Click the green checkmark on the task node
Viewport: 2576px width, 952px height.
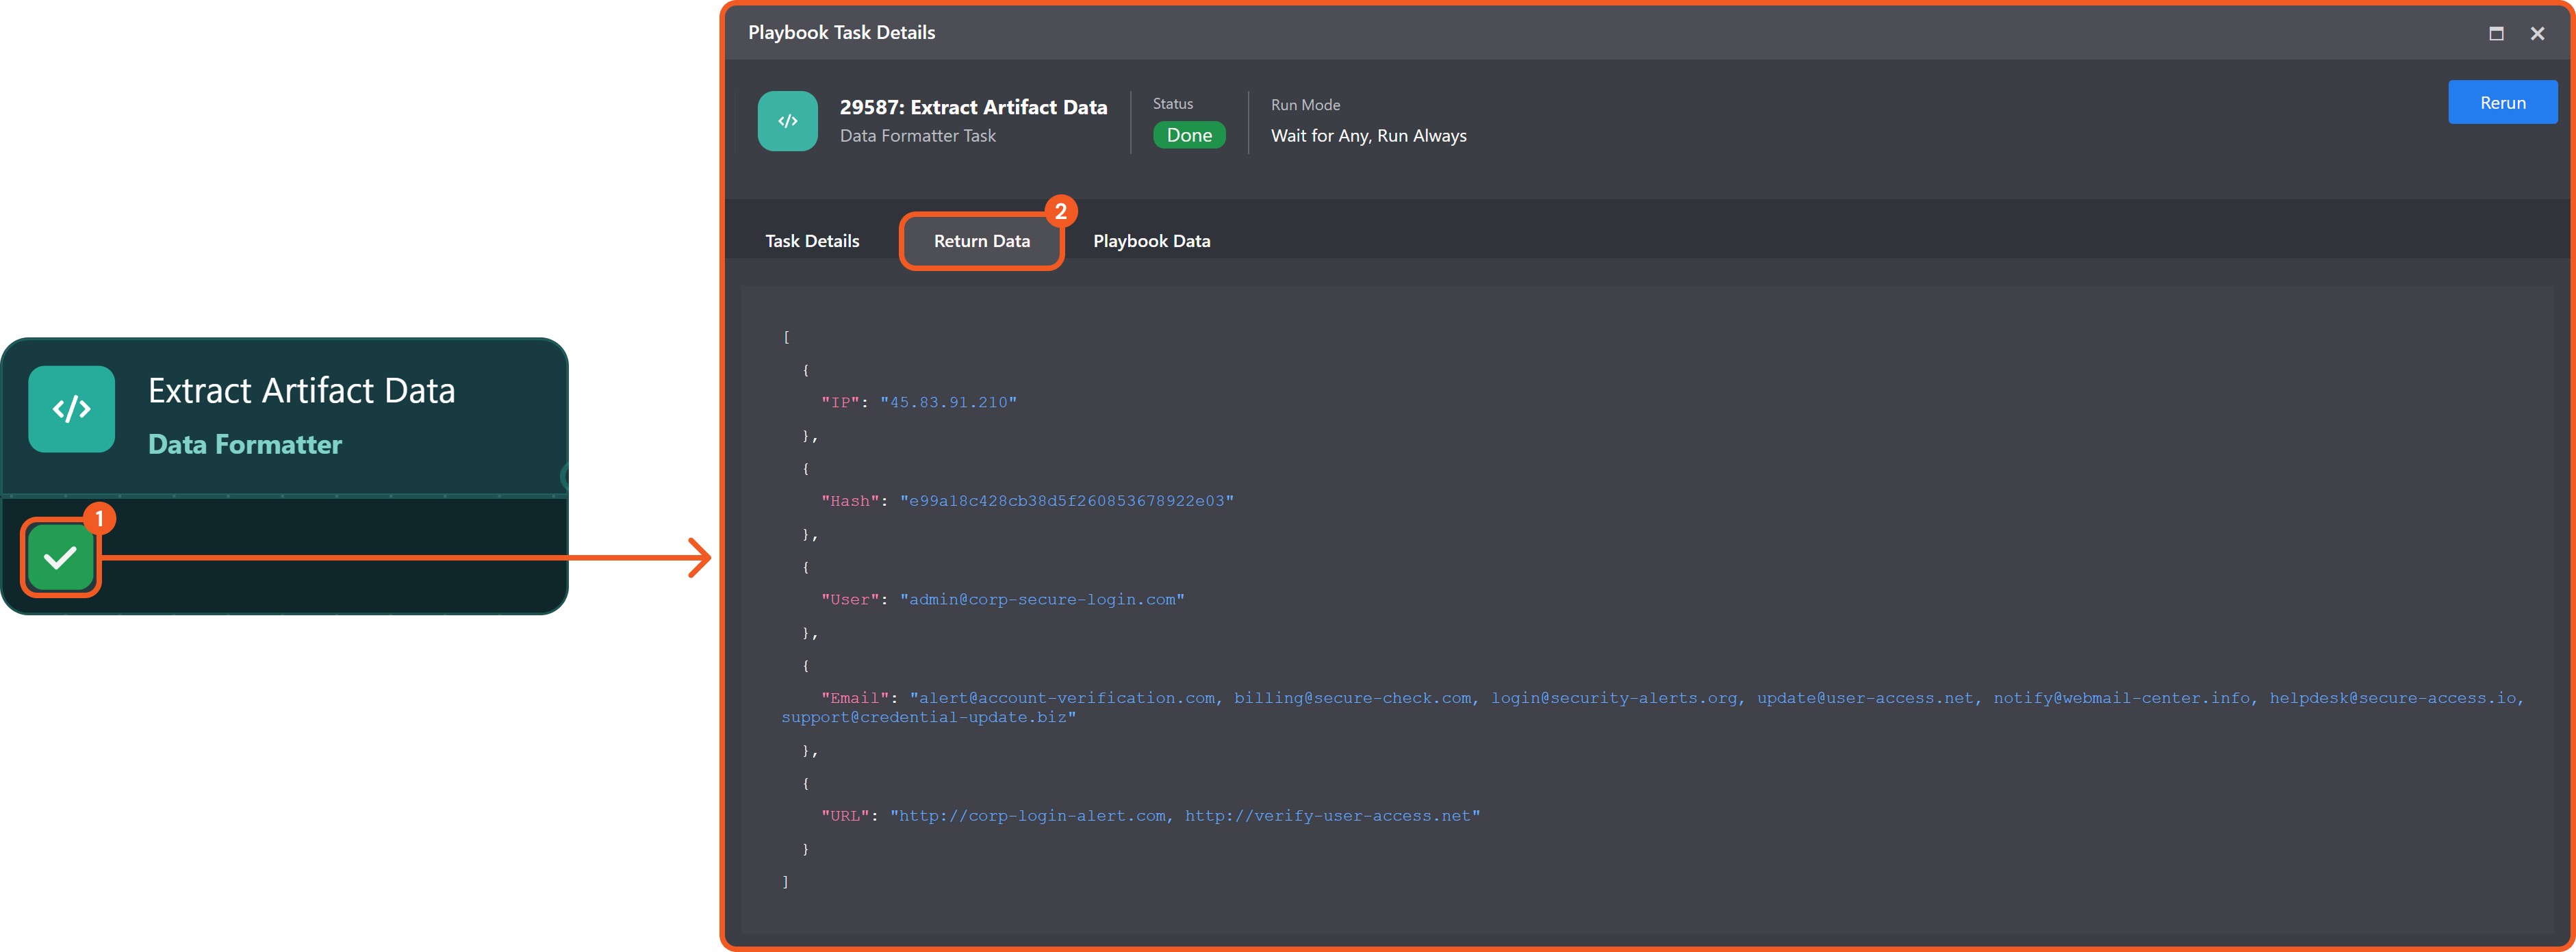click(60, 557)
